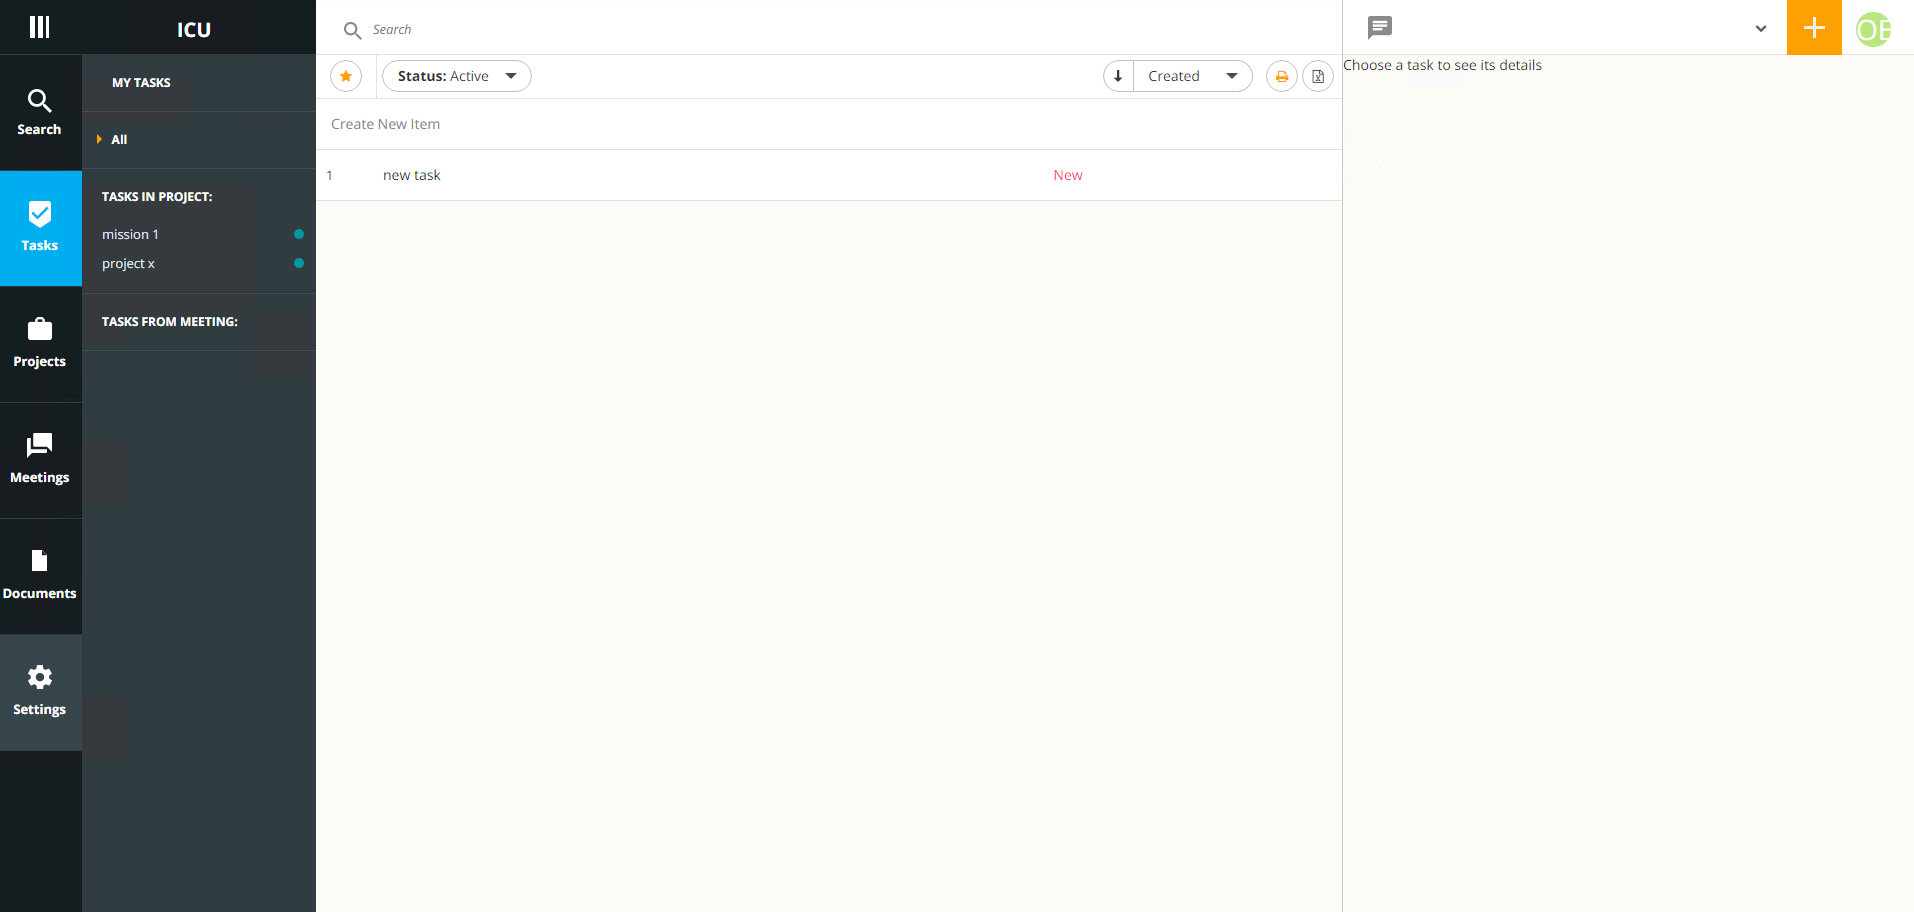The image size is (1914, 912).
Task: Reverse sort order with the arrow button
Action: tap(1118, 76)
